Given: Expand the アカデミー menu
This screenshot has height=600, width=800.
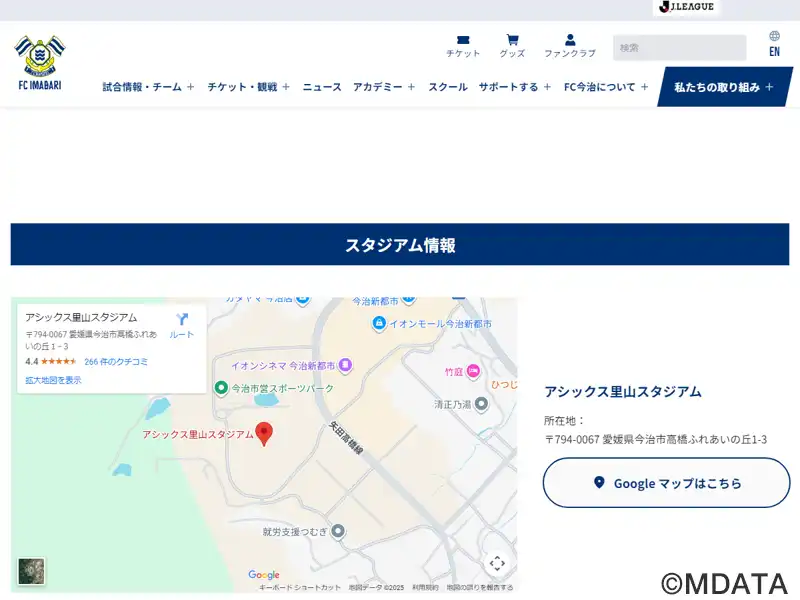Looking at the screenshot, I should pos(384,87).
